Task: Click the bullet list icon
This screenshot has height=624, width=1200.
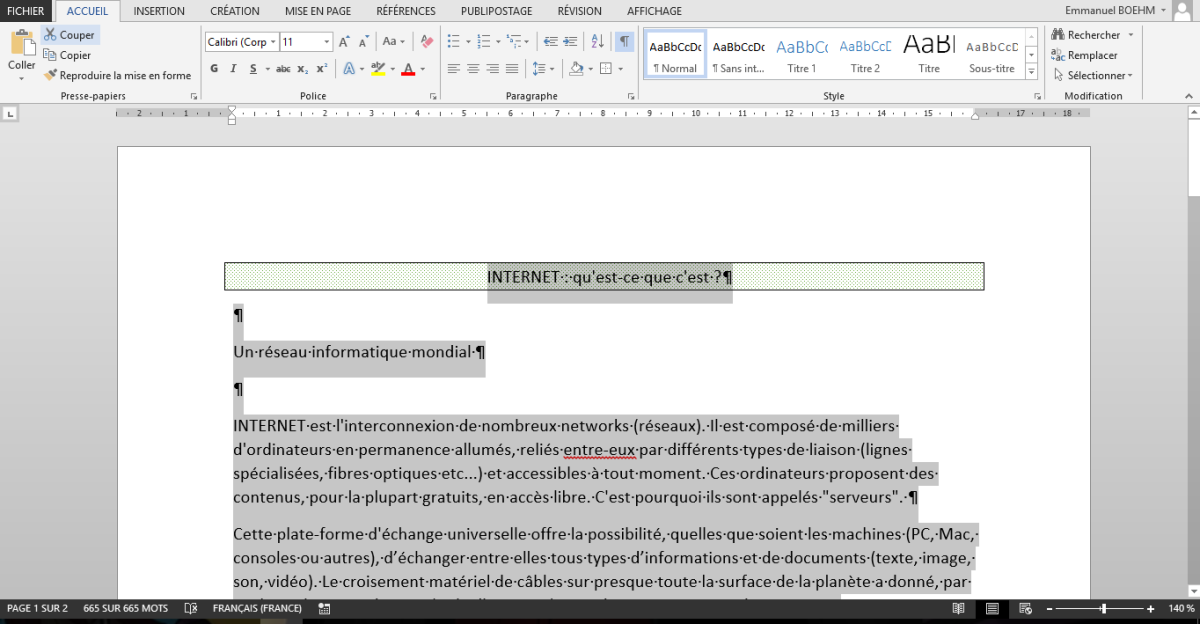Action: pos(453,41)
